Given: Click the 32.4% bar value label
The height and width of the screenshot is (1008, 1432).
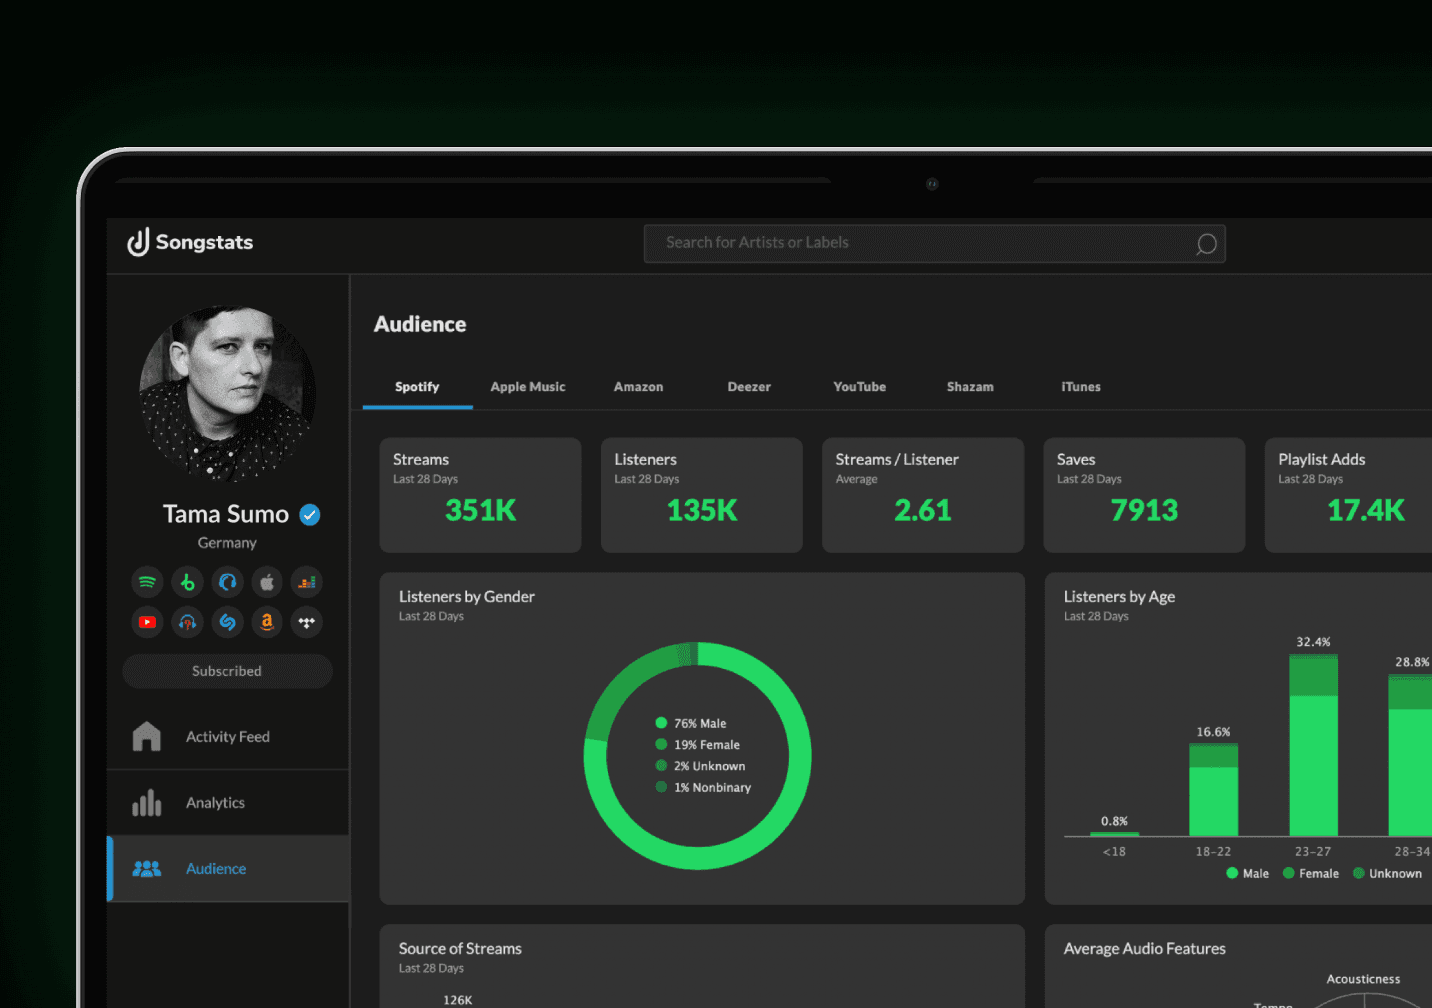Looking at the screenshot, I should [1313, 642].
